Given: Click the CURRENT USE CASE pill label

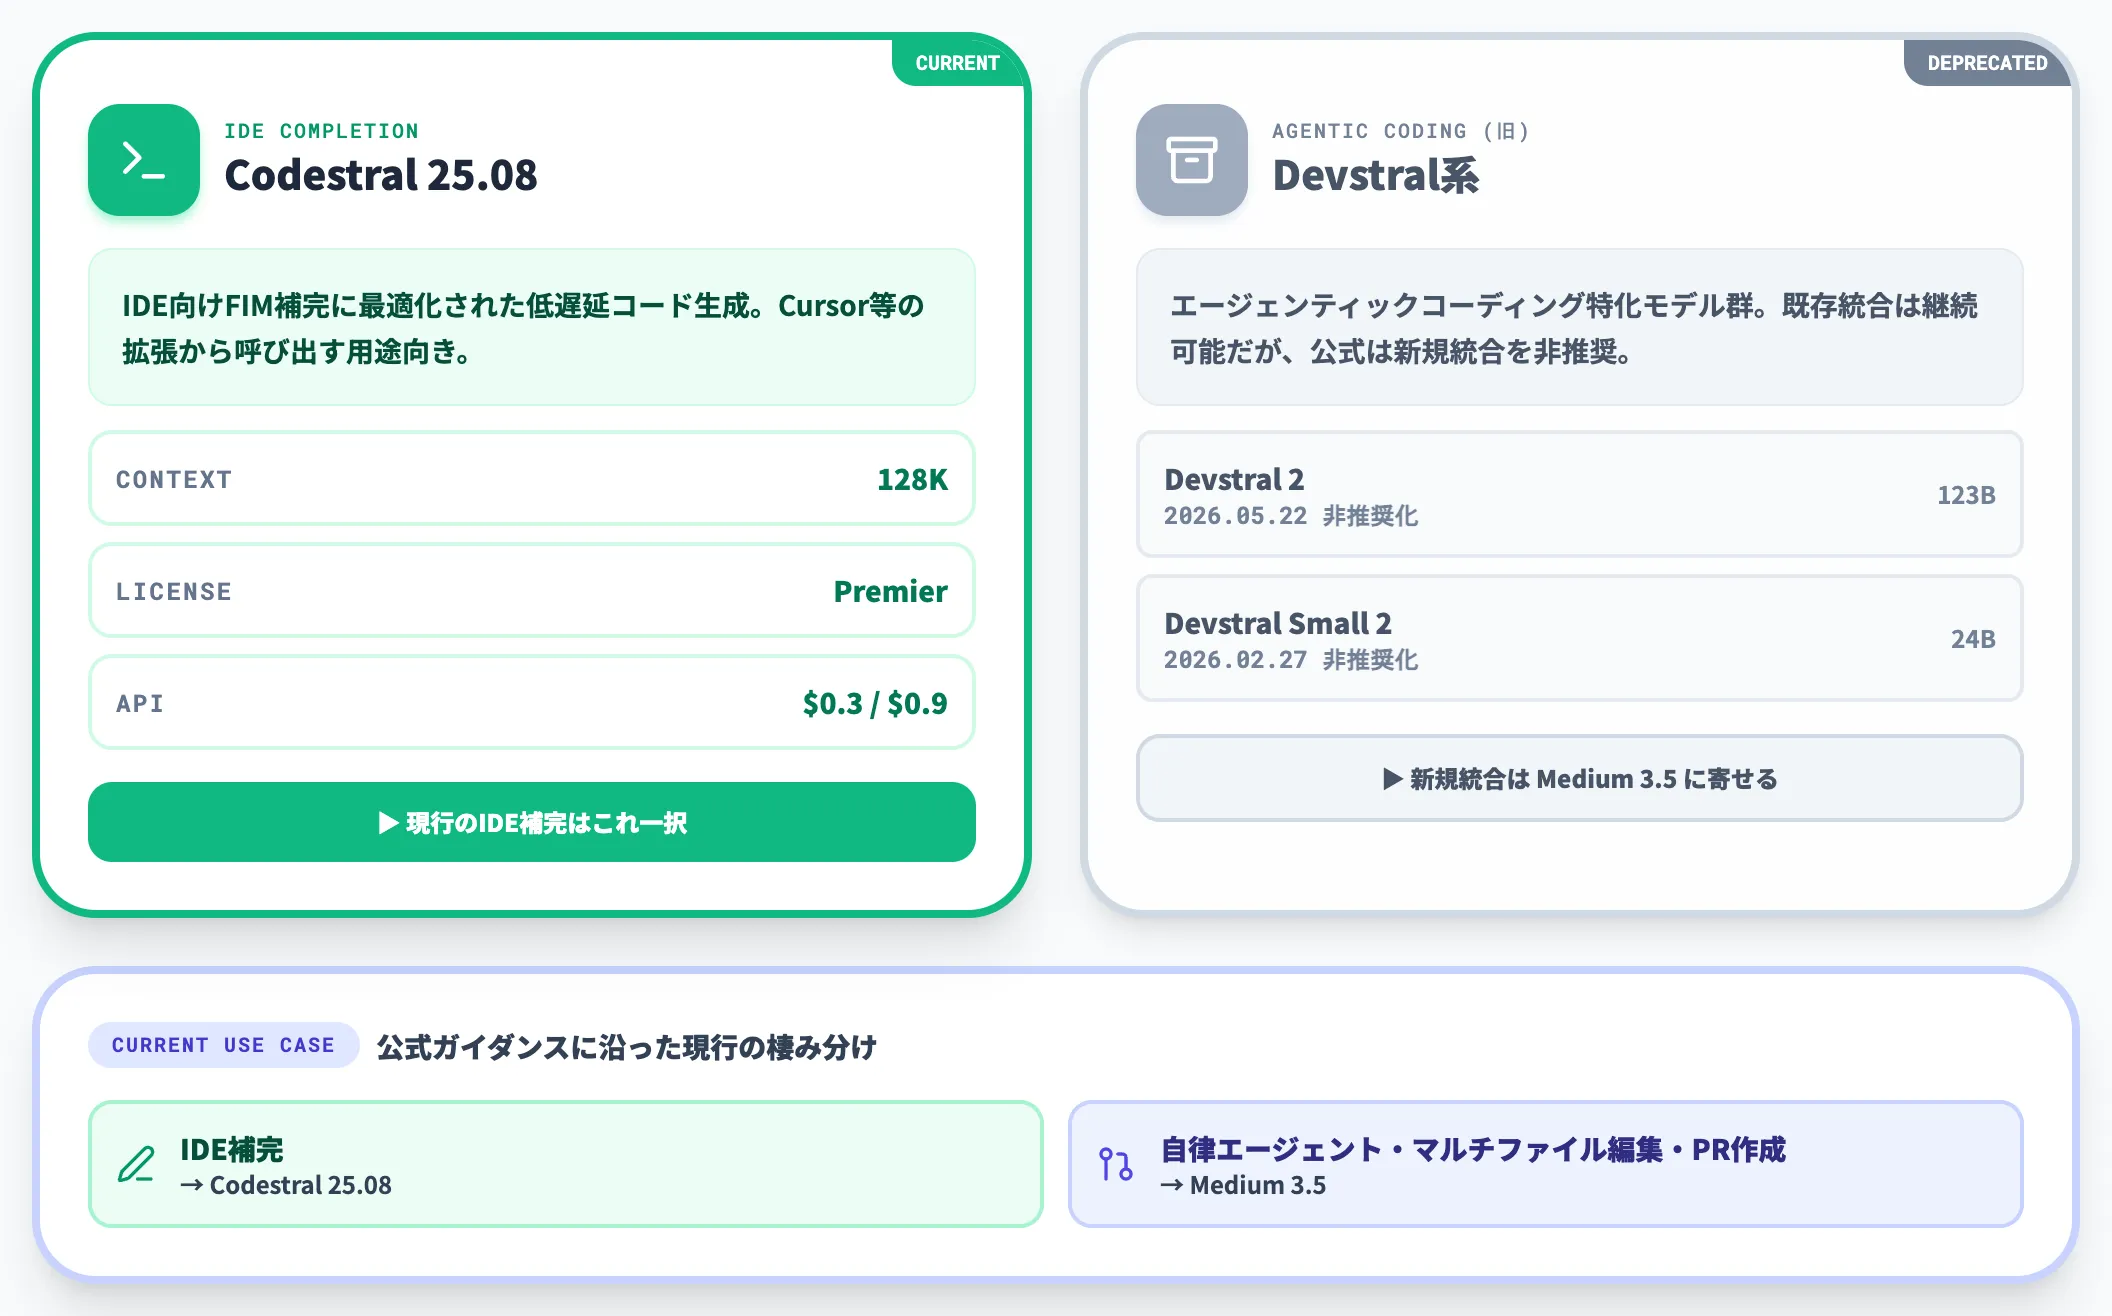Looking at the screenshot, I should click(x=223, y=1045).
